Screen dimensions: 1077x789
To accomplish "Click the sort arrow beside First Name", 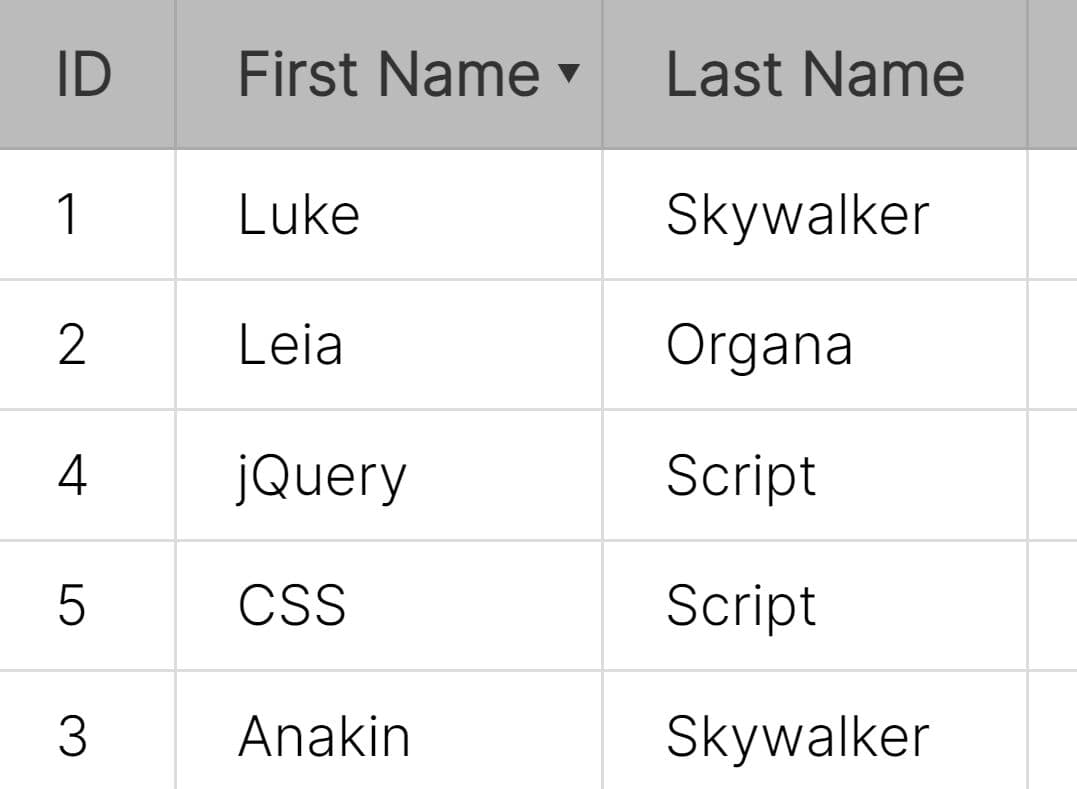I will coord(568,74).
